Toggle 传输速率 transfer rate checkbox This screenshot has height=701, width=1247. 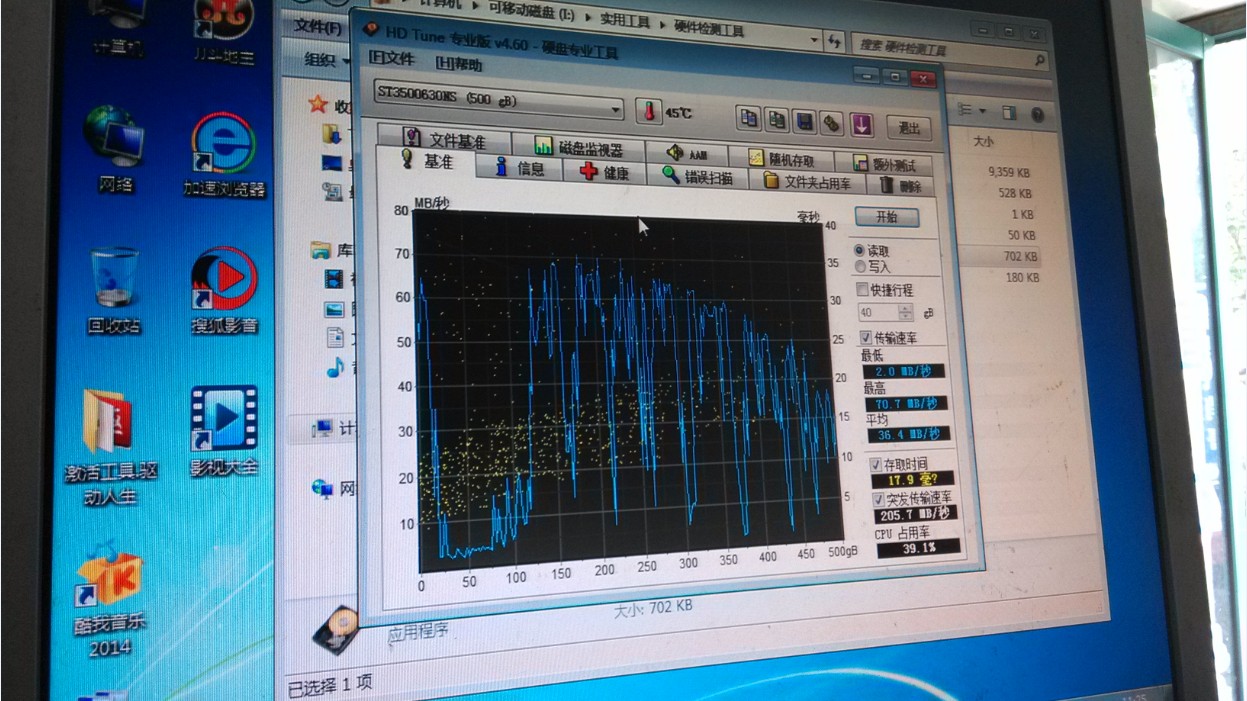tap(866, 338)
